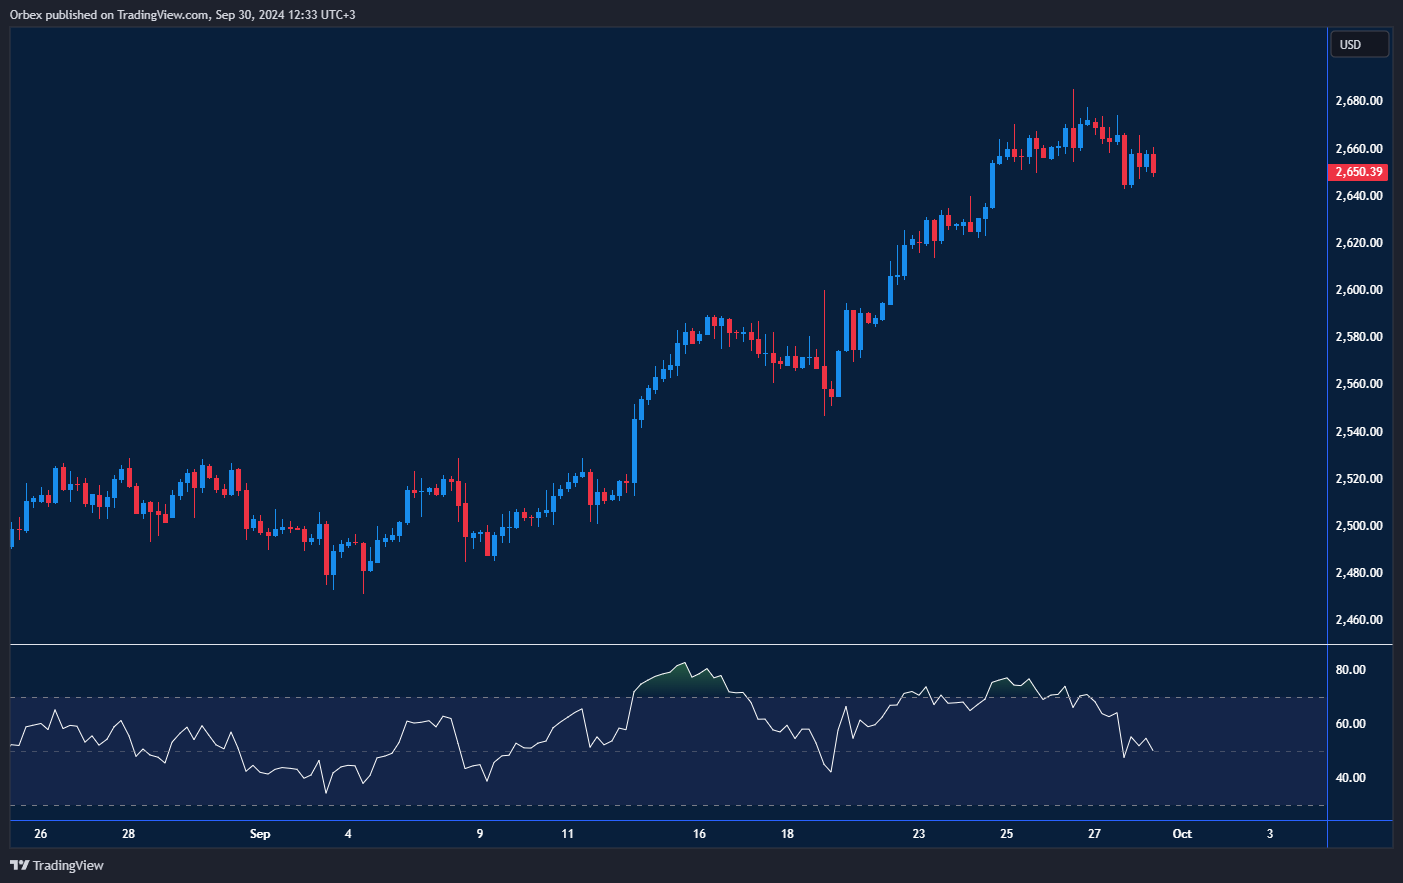The height and width of the screenshot is (883, 1403).
Task: Click the red 2,650.39 current price label
Action: [1358, 172]
